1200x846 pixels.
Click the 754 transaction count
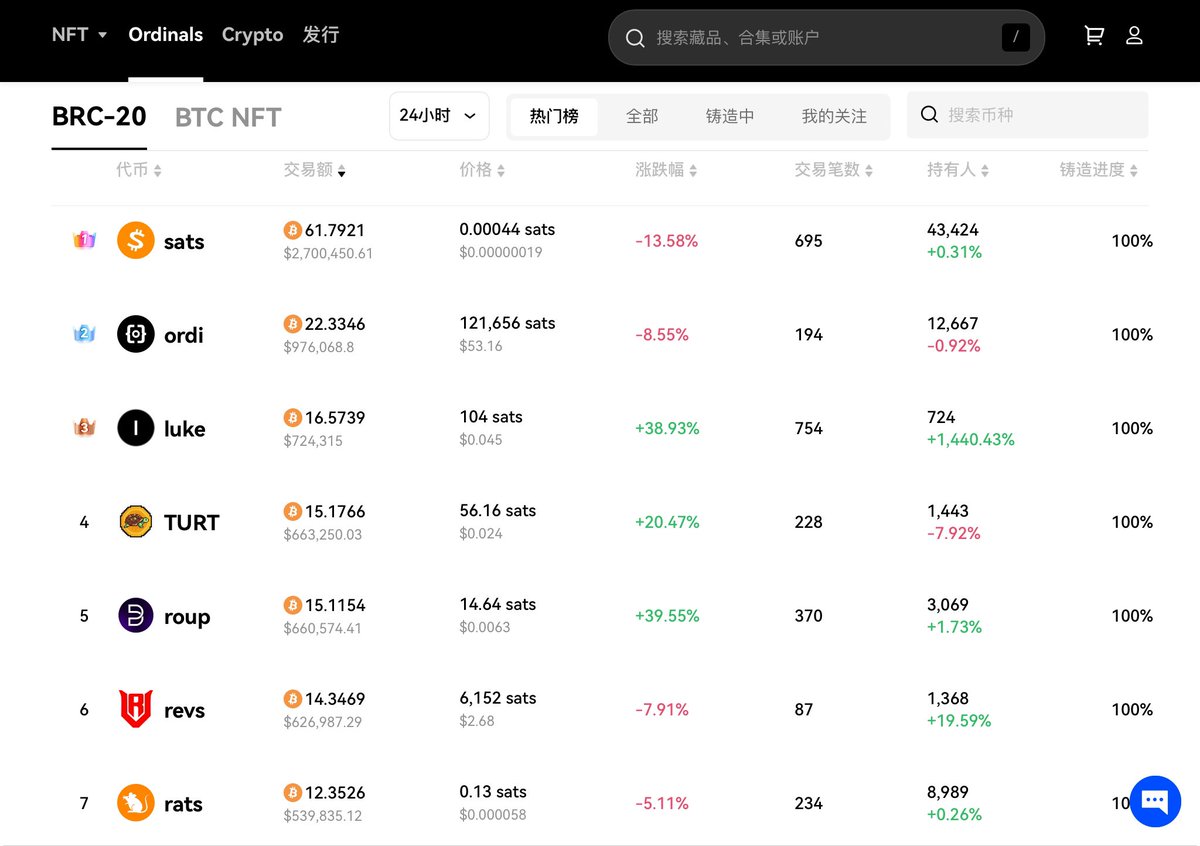click(809, 428)
